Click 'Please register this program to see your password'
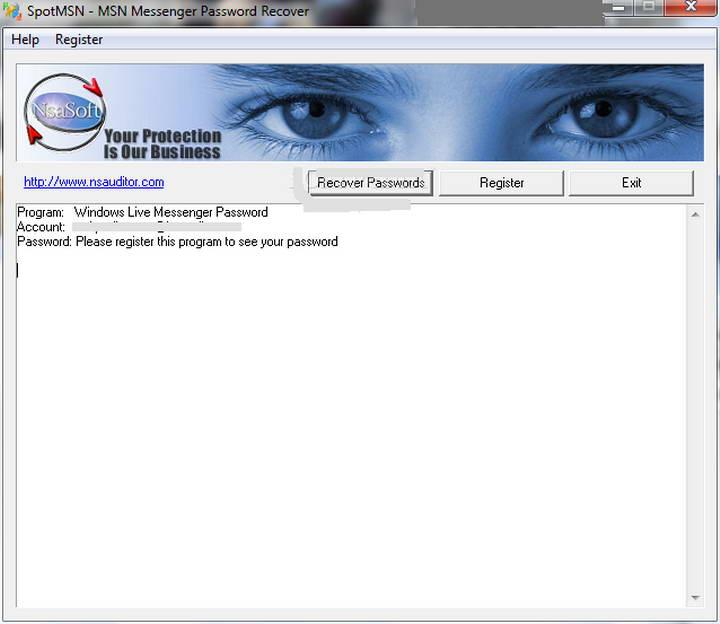Screen dimensions: 720x624 [207, 242]
